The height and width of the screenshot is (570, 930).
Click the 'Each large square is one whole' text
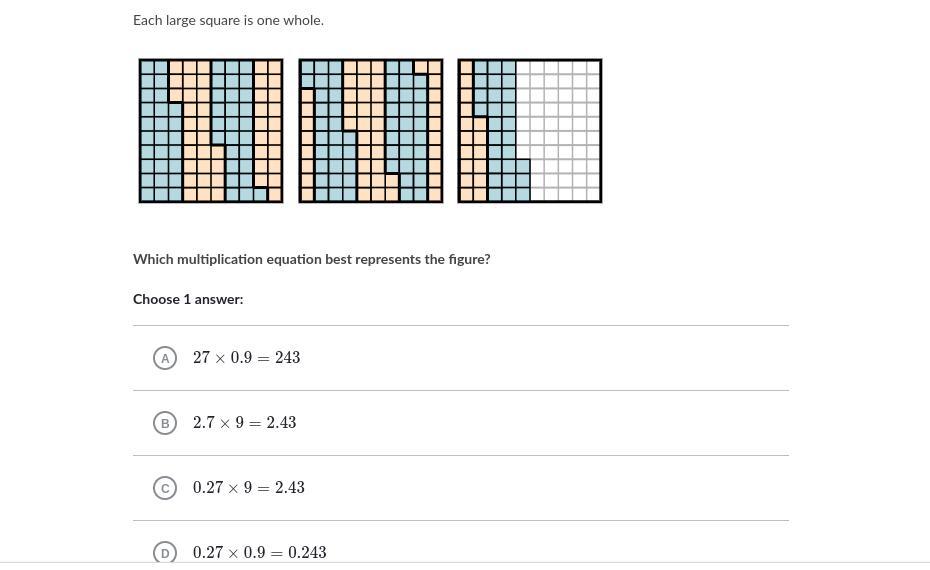[x=228, y=20]
